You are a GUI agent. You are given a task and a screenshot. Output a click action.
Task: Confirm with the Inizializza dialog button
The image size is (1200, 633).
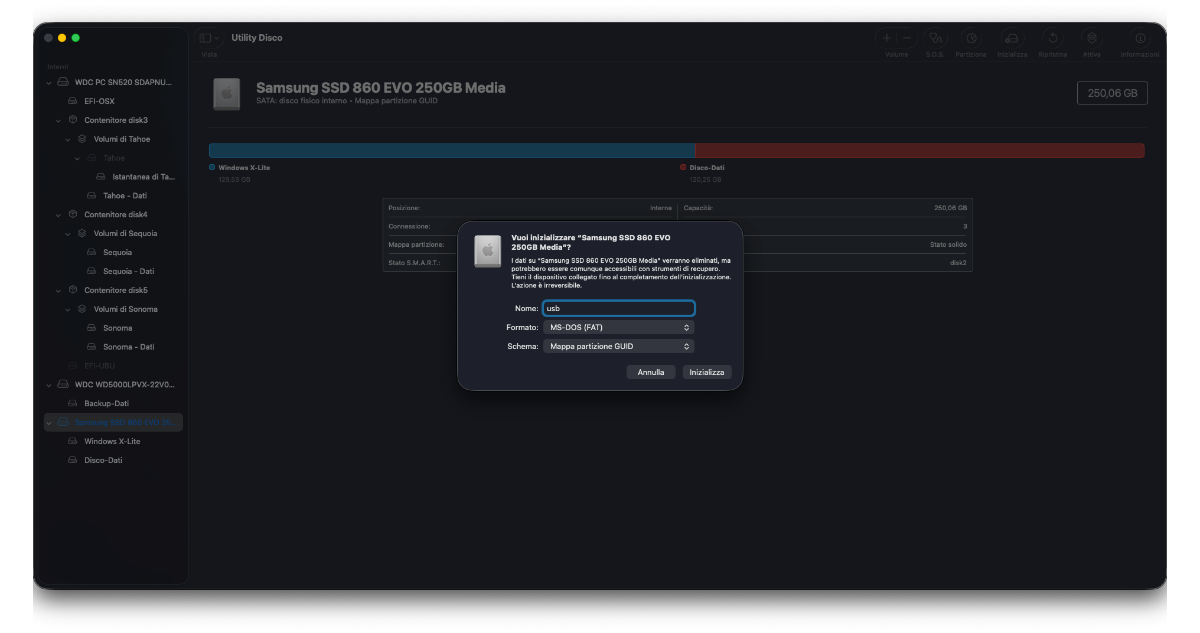point(707,372)
